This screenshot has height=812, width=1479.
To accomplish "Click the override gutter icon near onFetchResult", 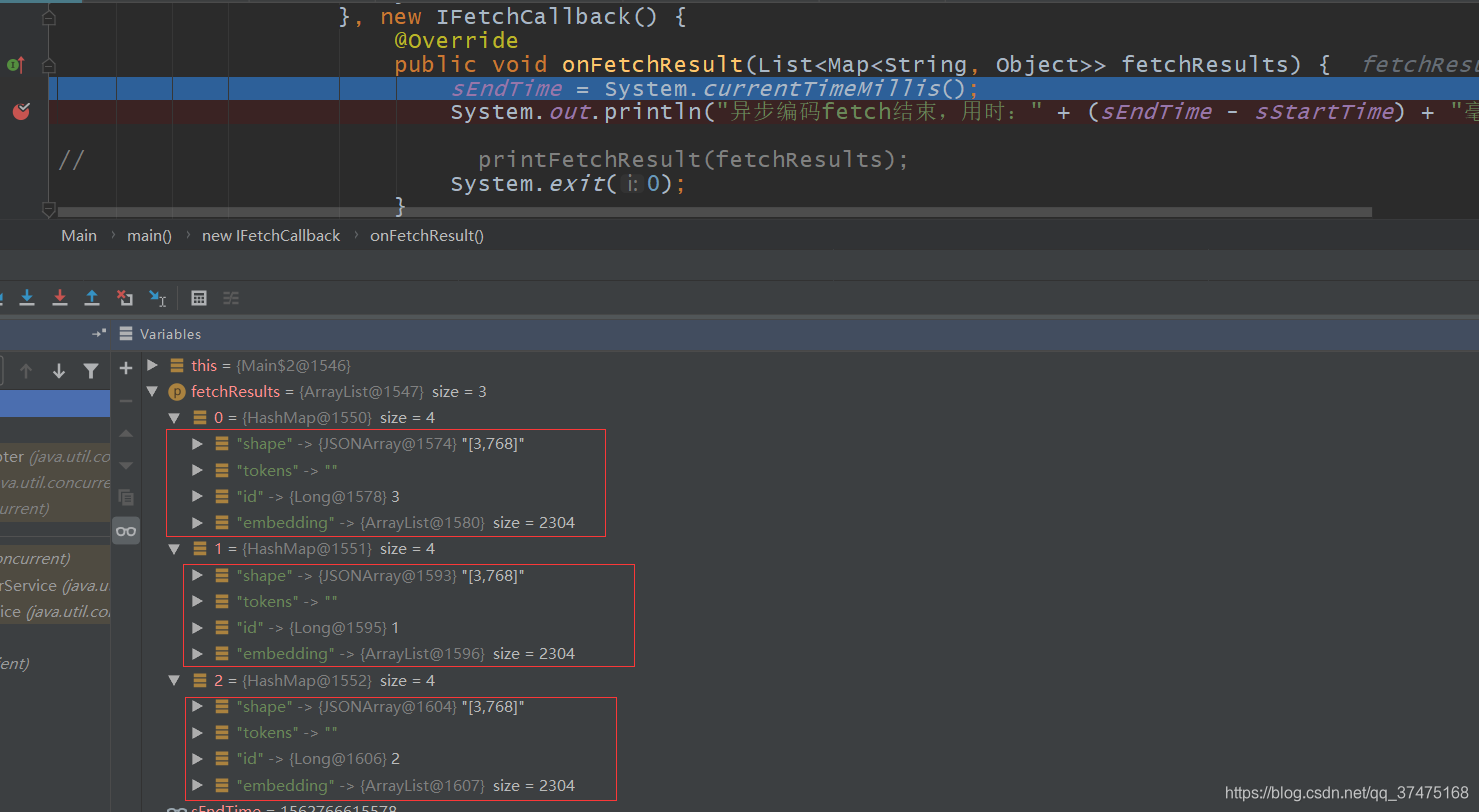I will tap(16, 64).
